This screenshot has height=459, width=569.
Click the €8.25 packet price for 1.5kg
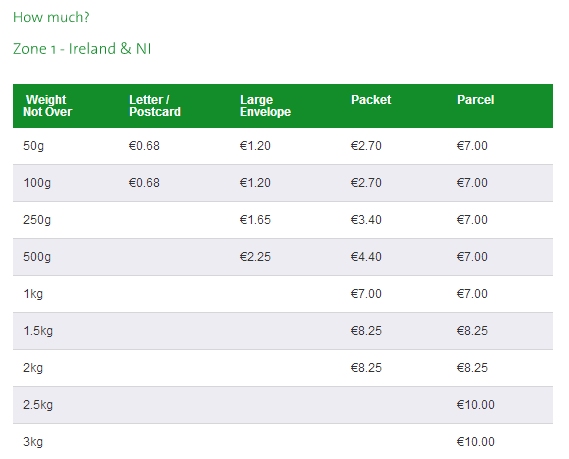click(x=366, y=331)
